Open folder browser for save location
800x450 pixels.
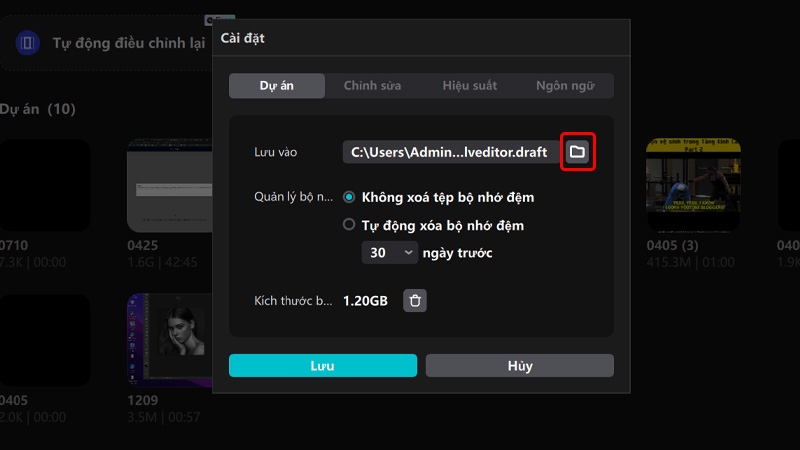(x=577, y=152)
